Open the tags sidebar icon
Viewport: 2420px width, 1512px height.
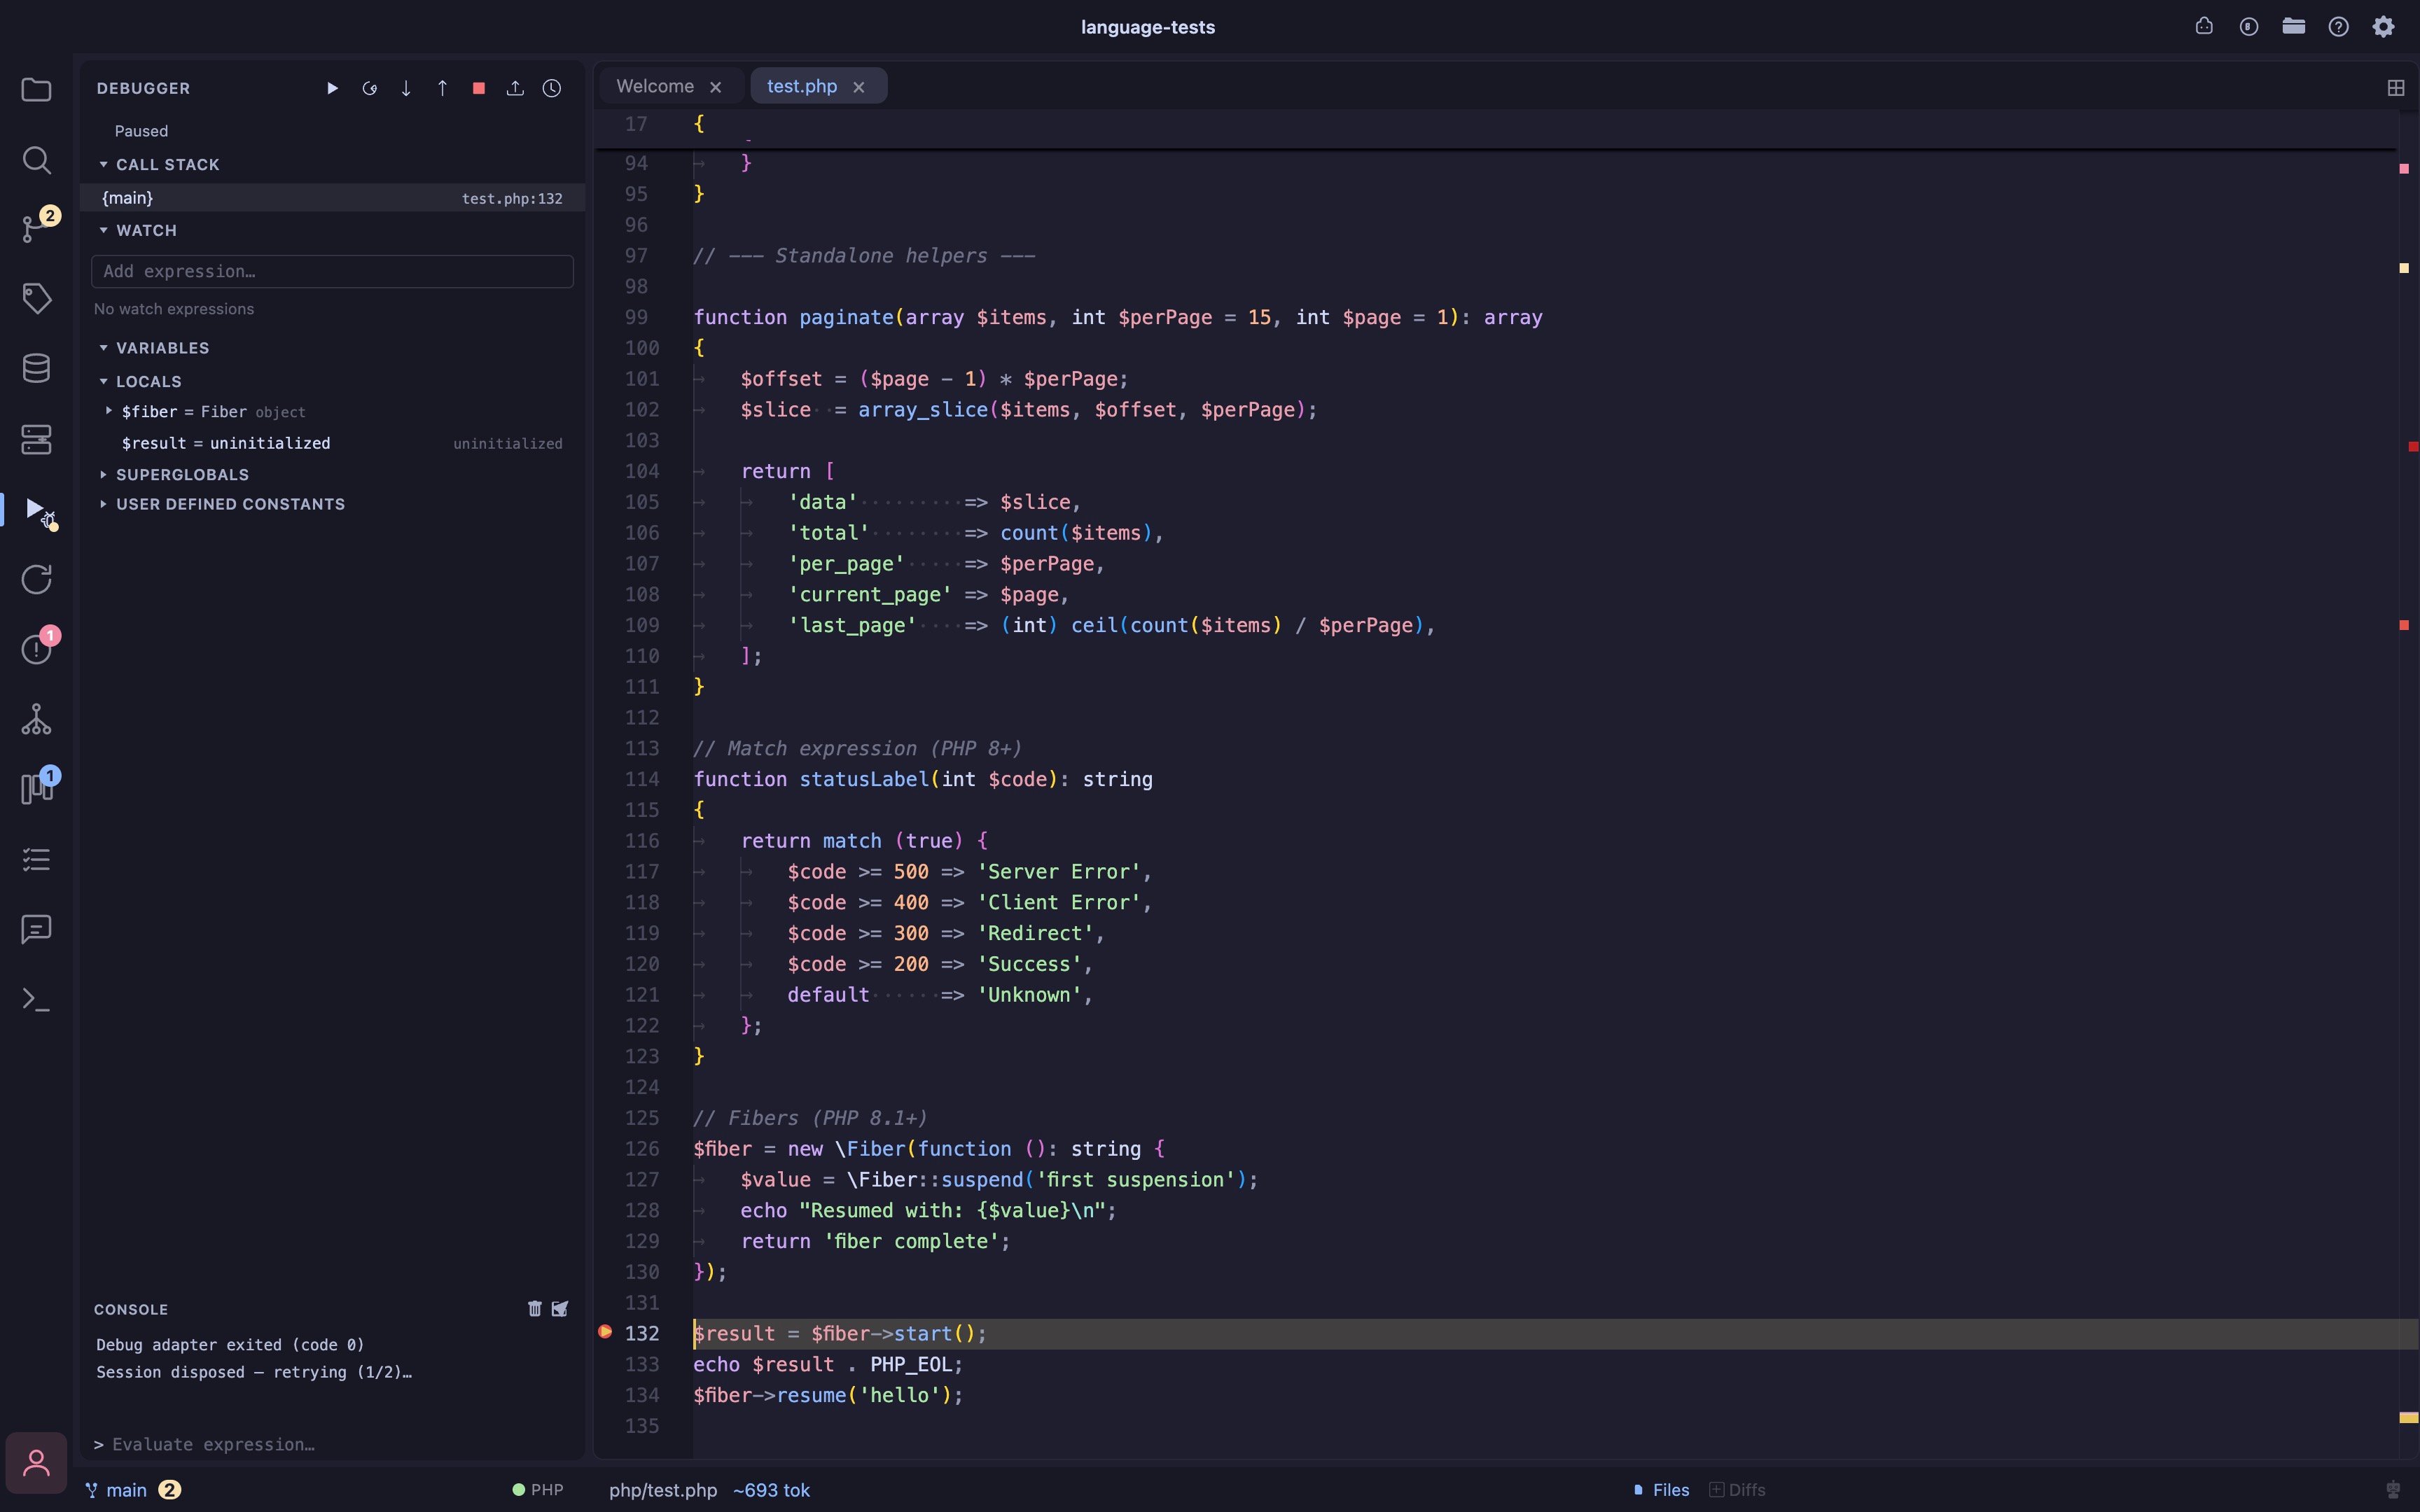coord(36,298)
